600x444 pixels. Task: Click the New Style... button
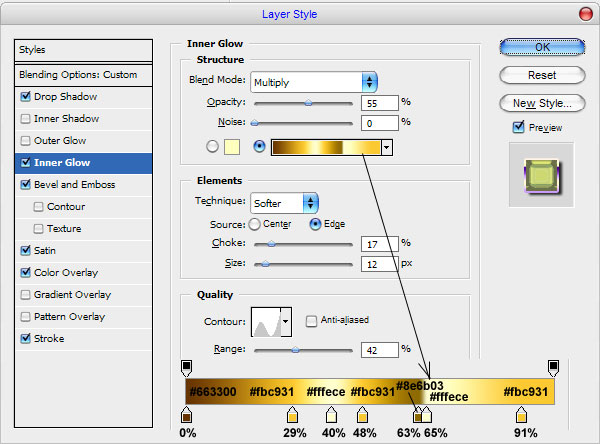tap(542, 103)
